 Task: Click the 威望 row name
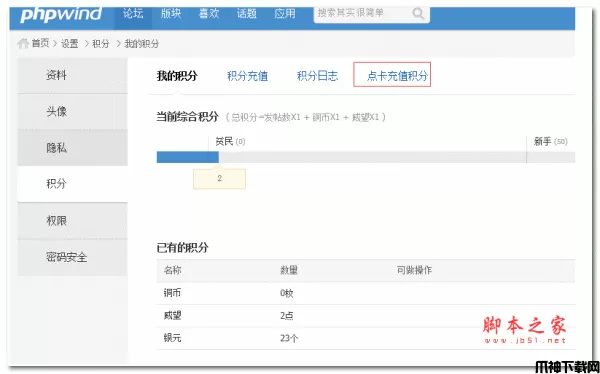click(x=173, y=316)
